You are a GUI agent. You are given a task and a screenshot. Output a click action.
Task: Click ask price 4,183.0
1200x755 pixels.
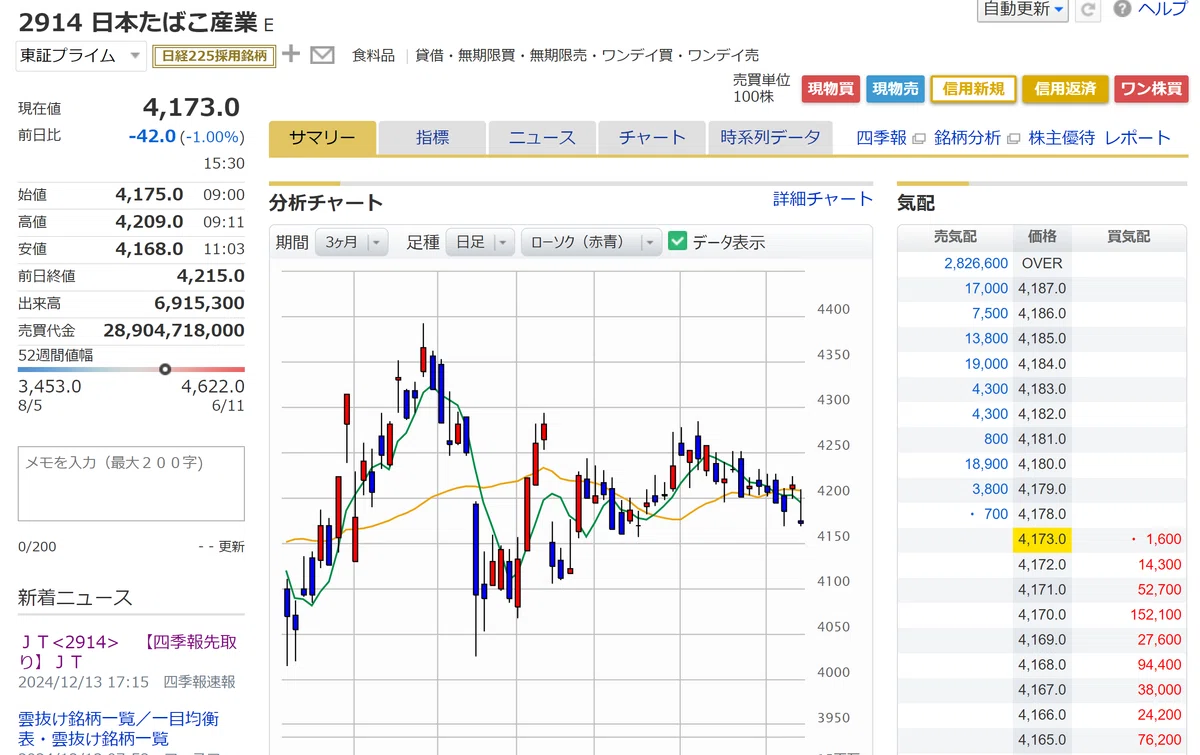pos(1042,389)
